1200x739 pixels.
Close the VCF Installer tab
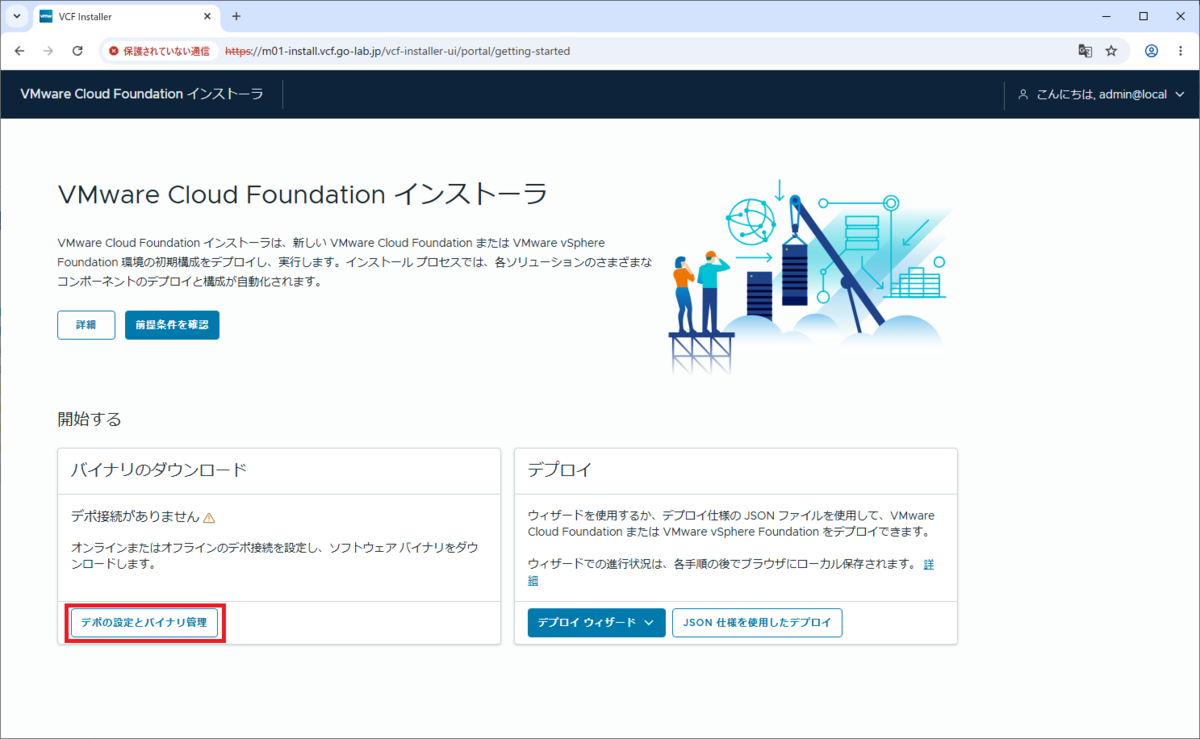click(207, 16)
